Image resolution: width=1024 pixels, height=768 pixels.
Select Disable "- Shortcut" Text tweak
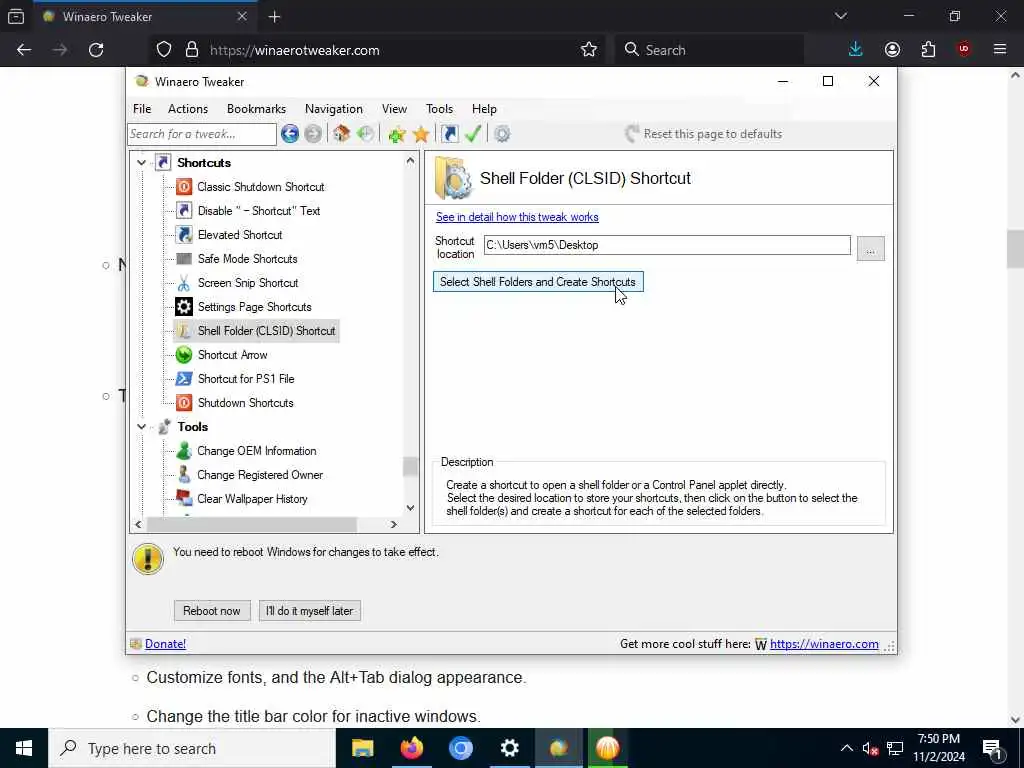pyautogui.click(x=259, y=211)
